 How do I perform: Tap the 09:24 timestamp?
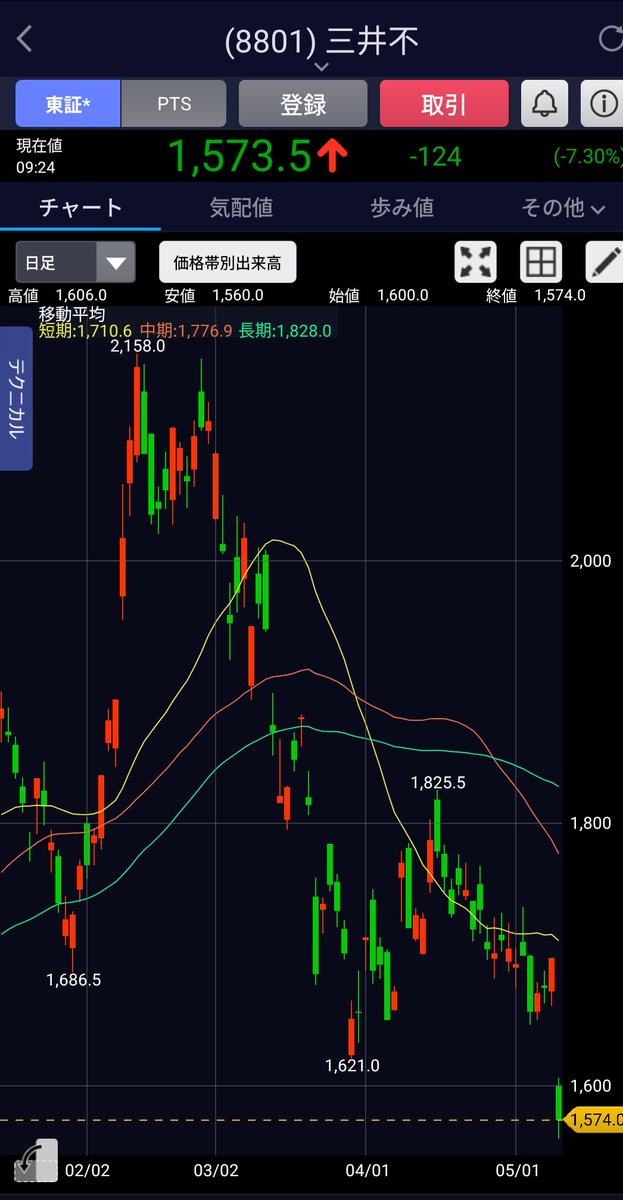click(x=35, y=168)
